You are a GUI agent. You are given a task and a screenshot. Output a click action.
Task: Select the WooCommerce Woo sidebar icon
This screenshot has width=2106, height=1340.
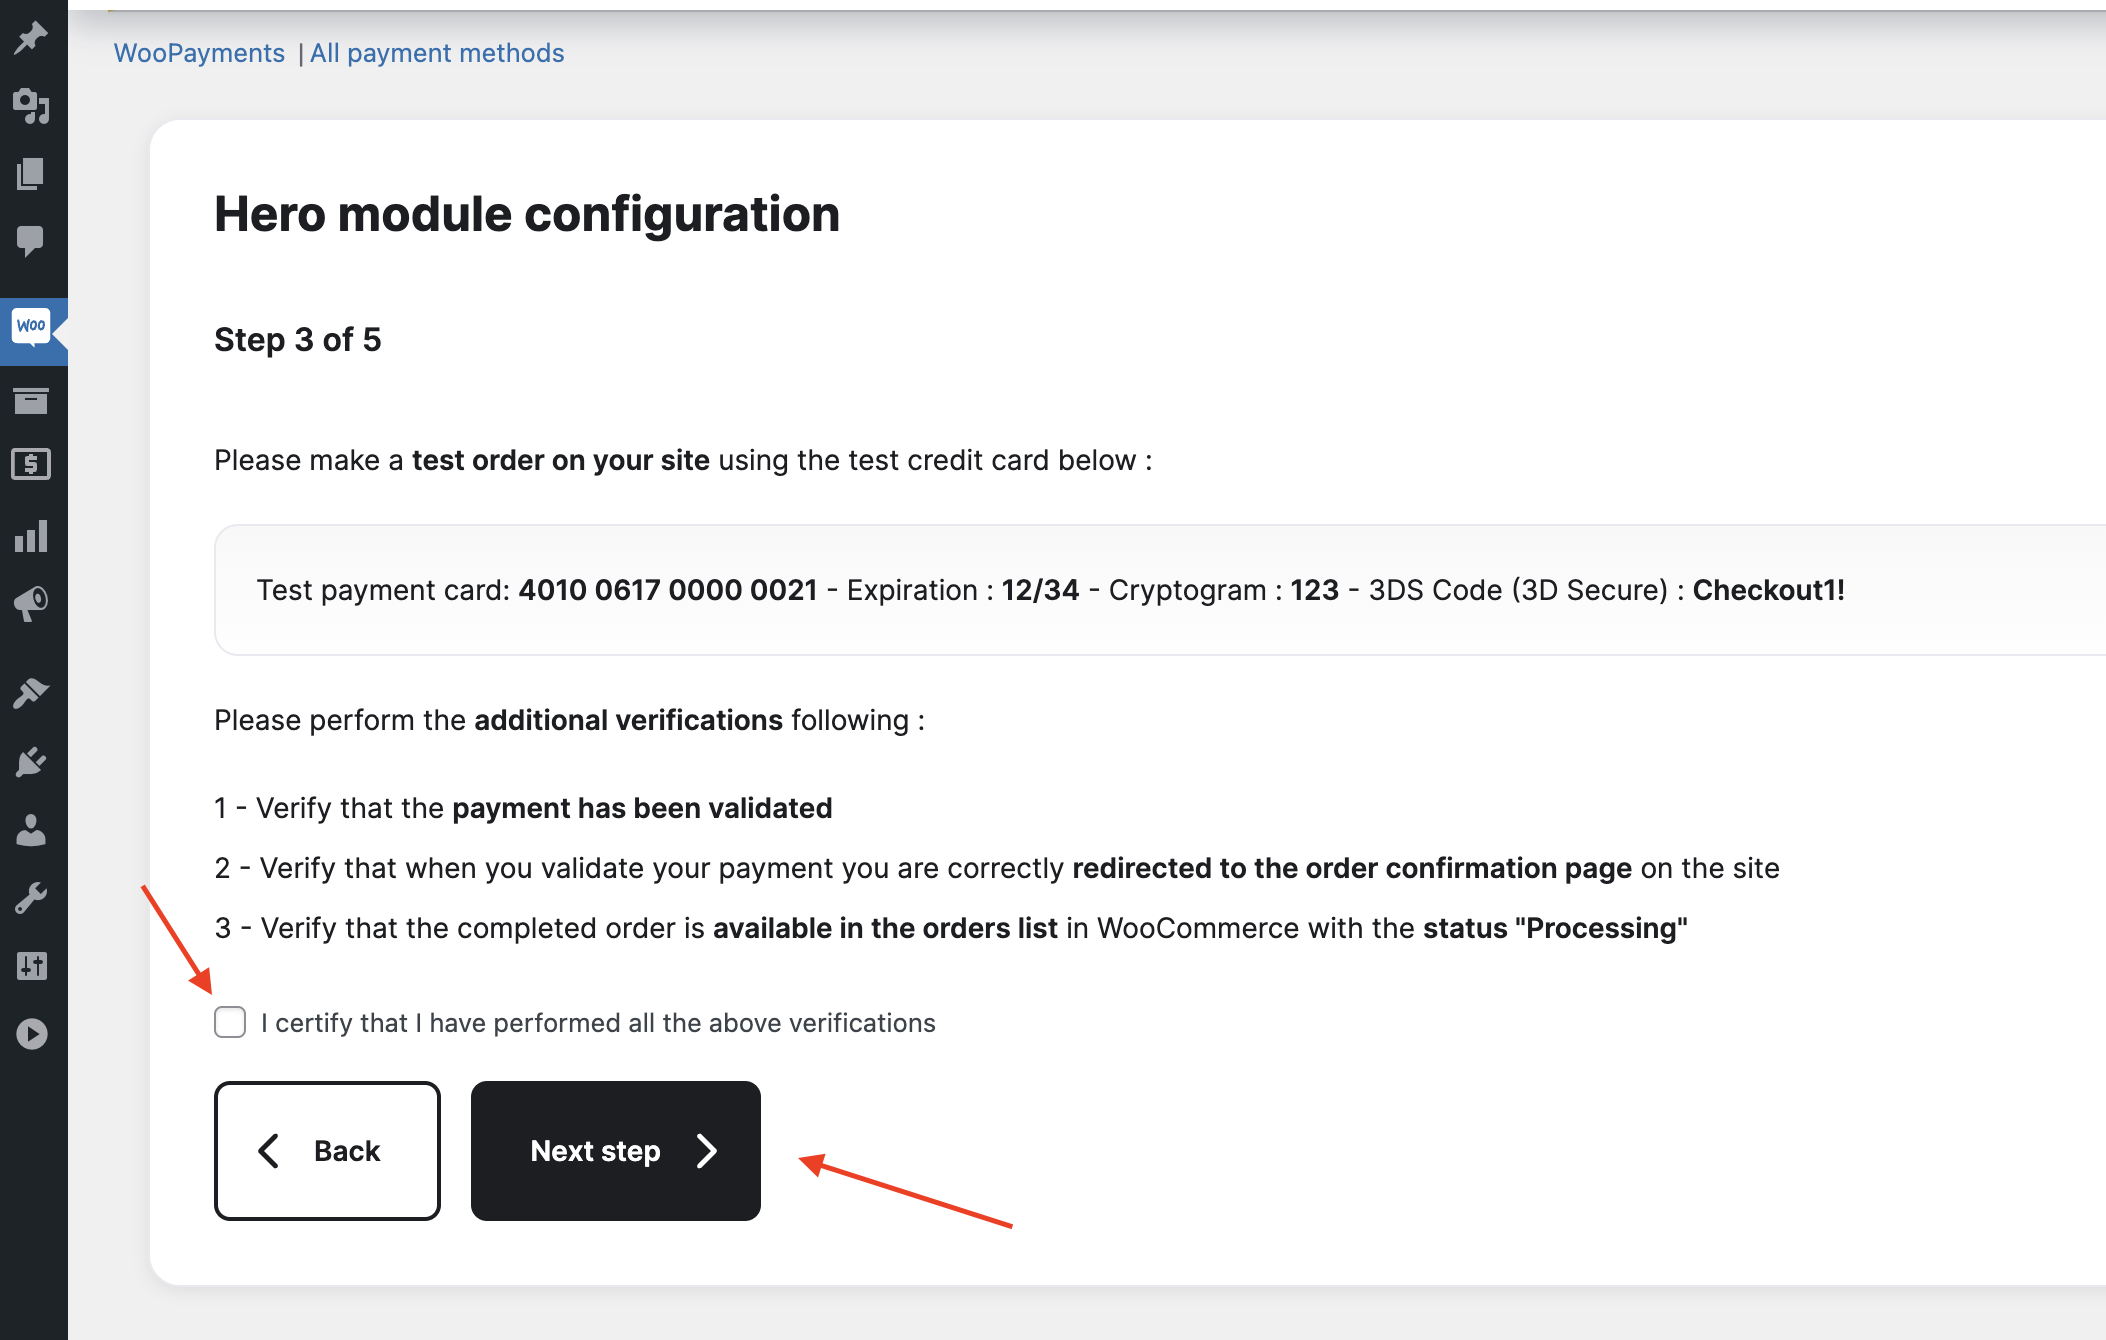coord(32,327)
